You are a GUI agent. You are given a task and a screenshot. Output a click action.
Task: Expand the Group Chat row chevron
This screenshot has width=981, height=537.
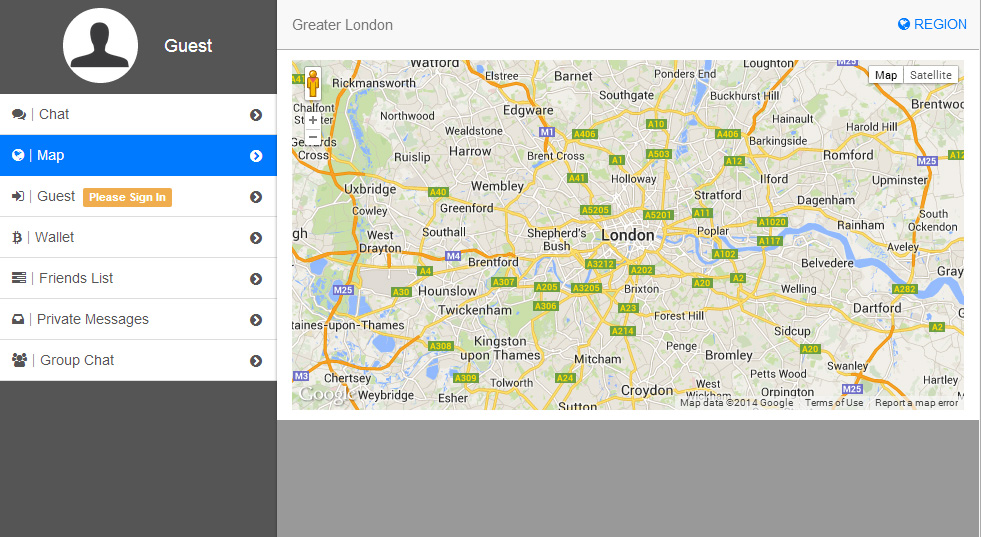[256, 361]
